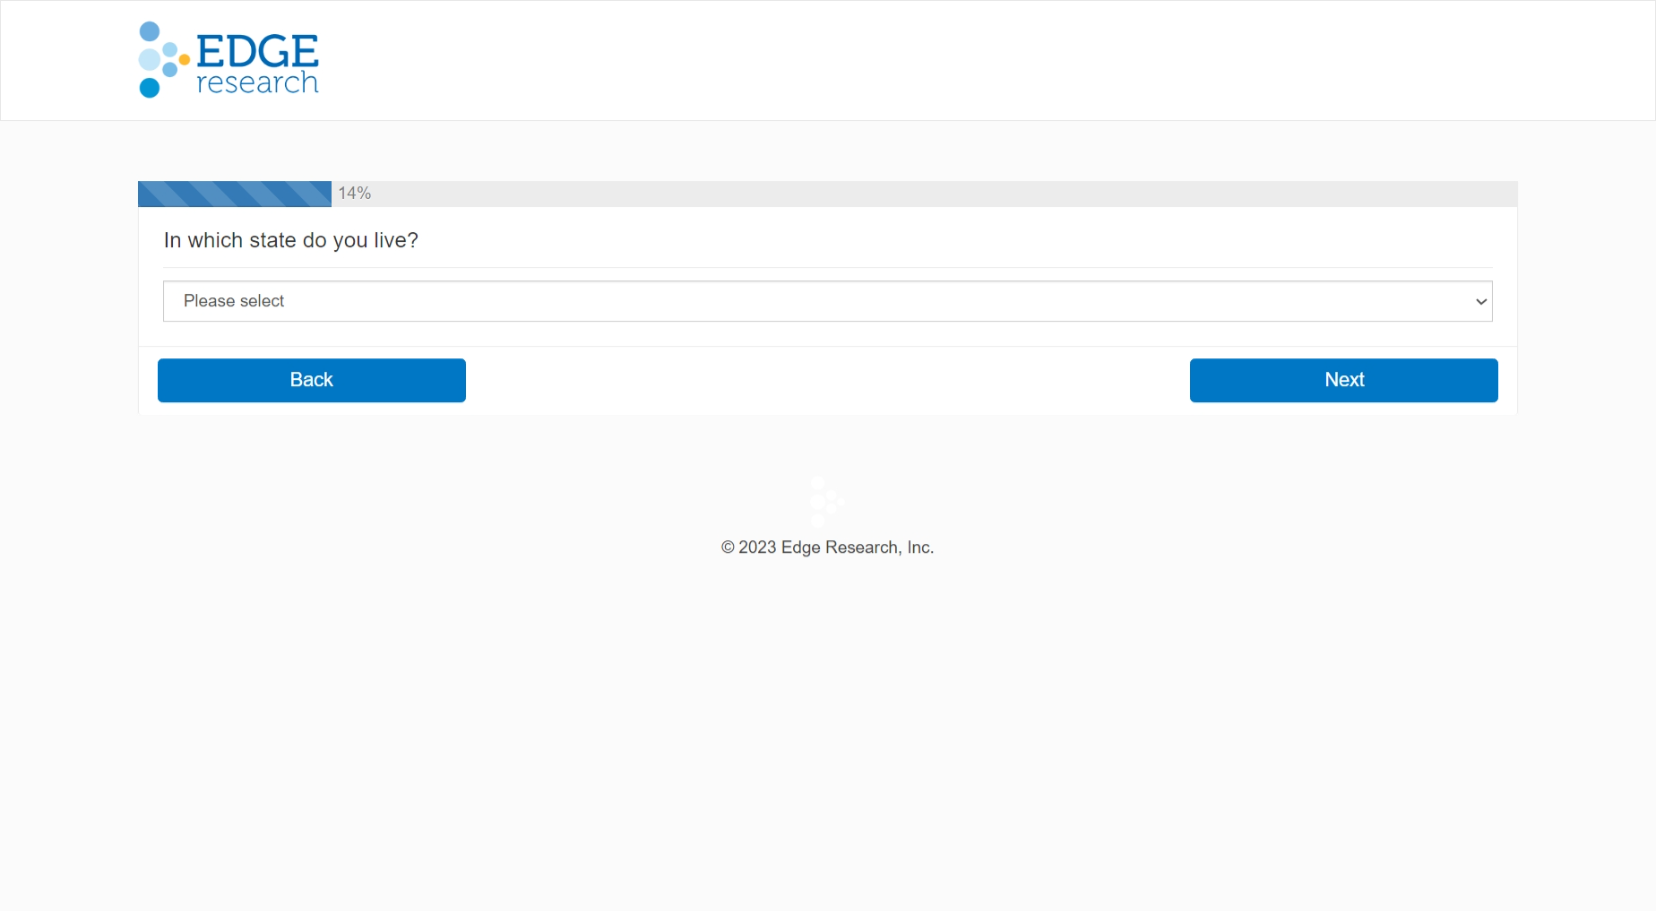The width and height of the screenshot is (1656, 911).
Task: Click the © 2023 Edge Research, Inc. footer text
Action: [827, 547]
